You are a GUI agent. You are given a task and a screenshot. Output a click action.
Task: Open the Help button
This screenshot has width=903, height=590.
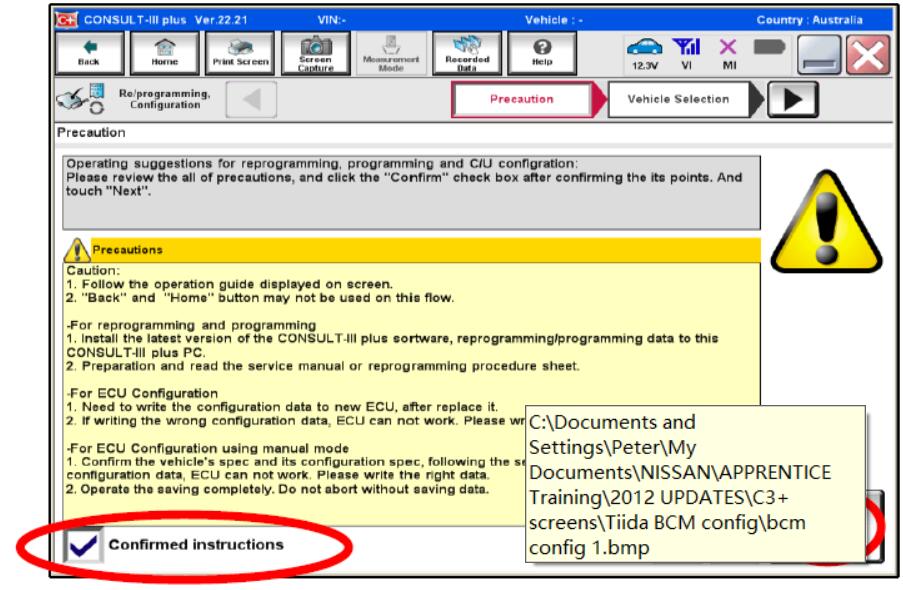point(542,53)
